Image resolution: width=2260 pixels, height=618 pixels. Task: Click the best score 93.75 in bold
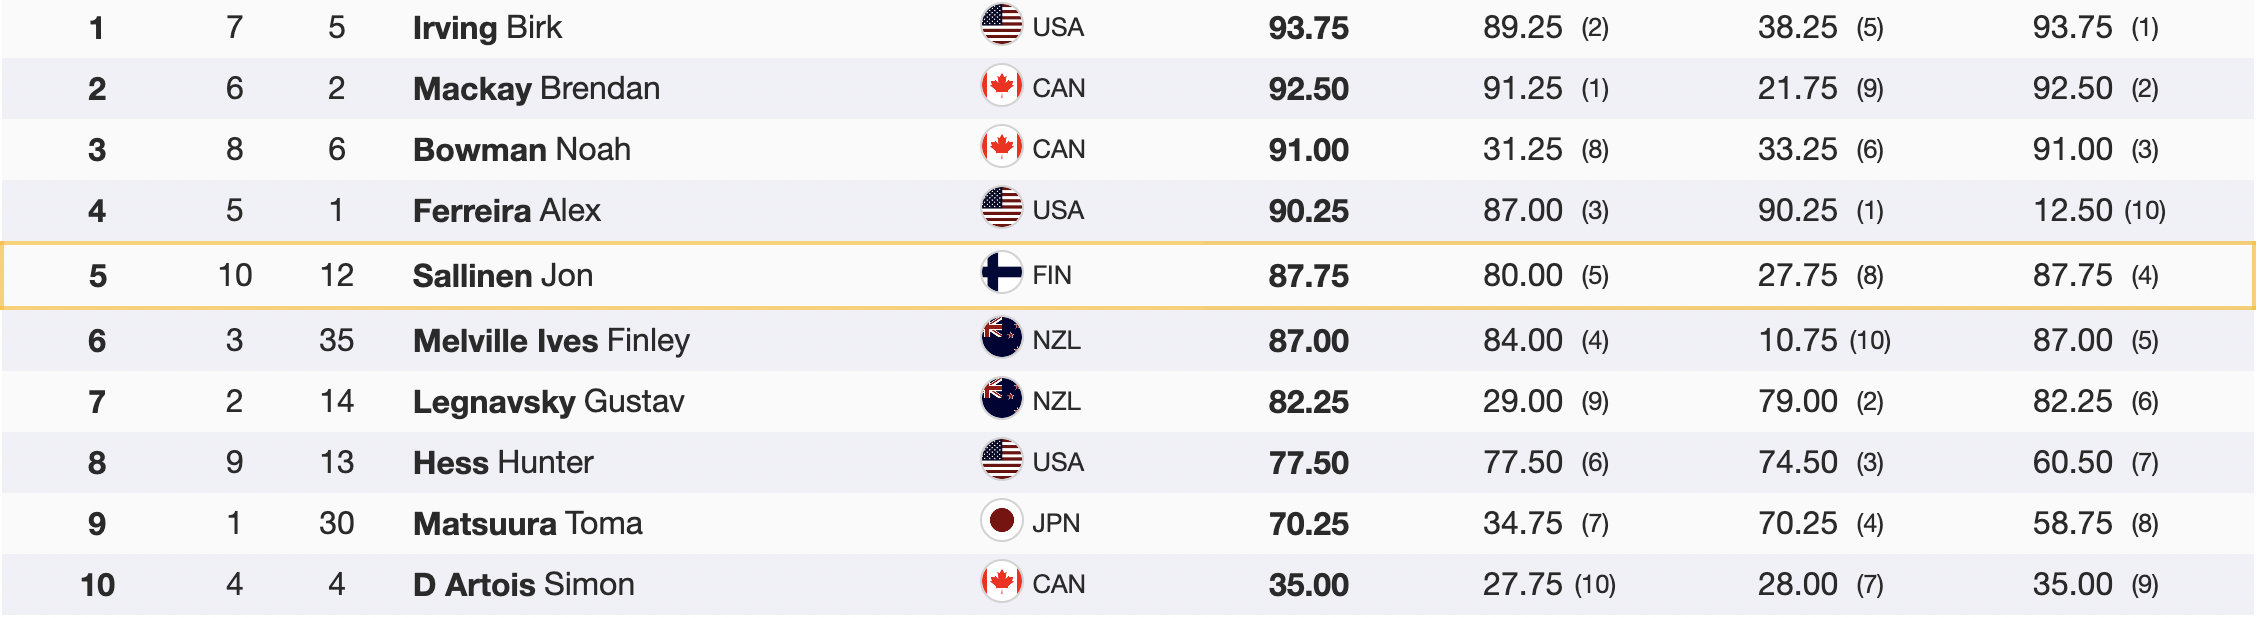(1308, 28)
